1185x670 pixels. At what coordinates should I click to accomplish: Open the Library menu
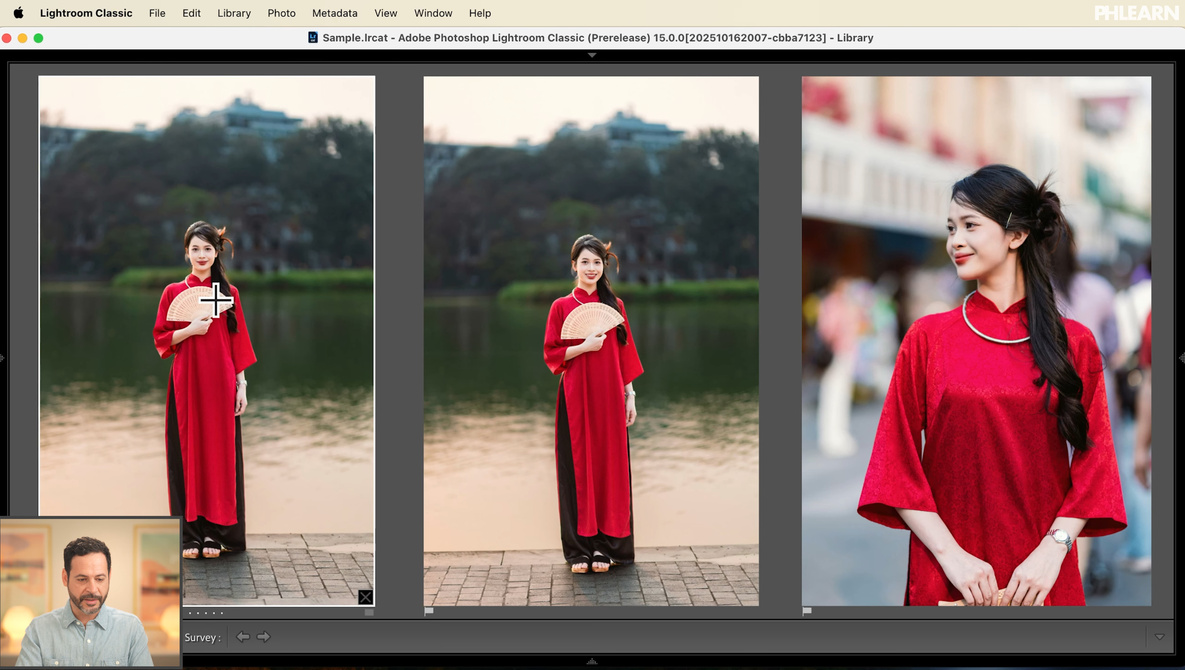coord(234,13)
